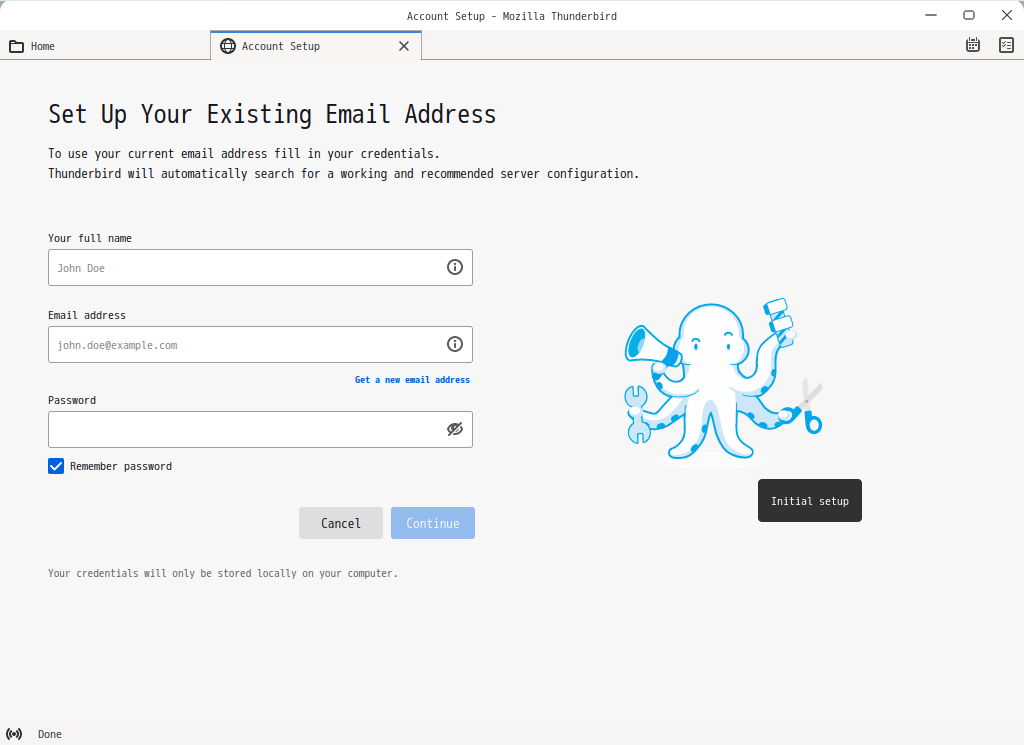The image size is (1024, 745).
Task: Click the Initial setup tooltip label
Action: point(810,501)
